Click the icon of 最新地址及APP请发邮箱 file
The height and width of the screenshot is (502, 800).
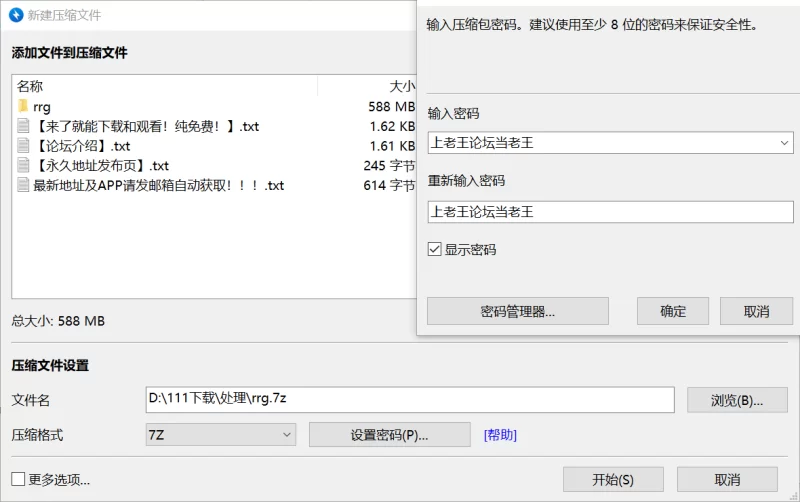click(x=23, y=185)
